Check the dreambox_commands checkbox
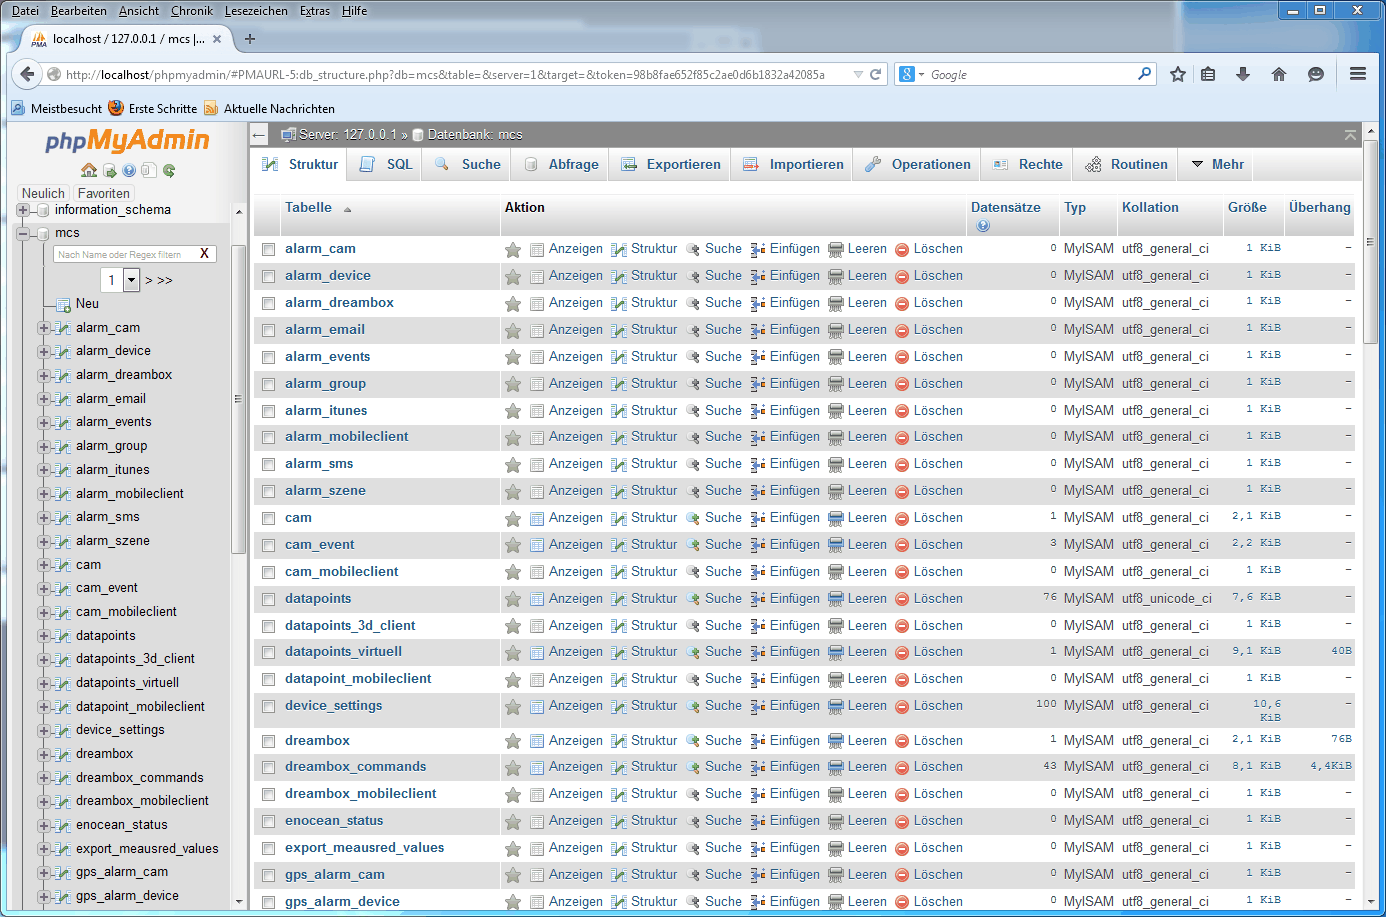 click(268, 768)
